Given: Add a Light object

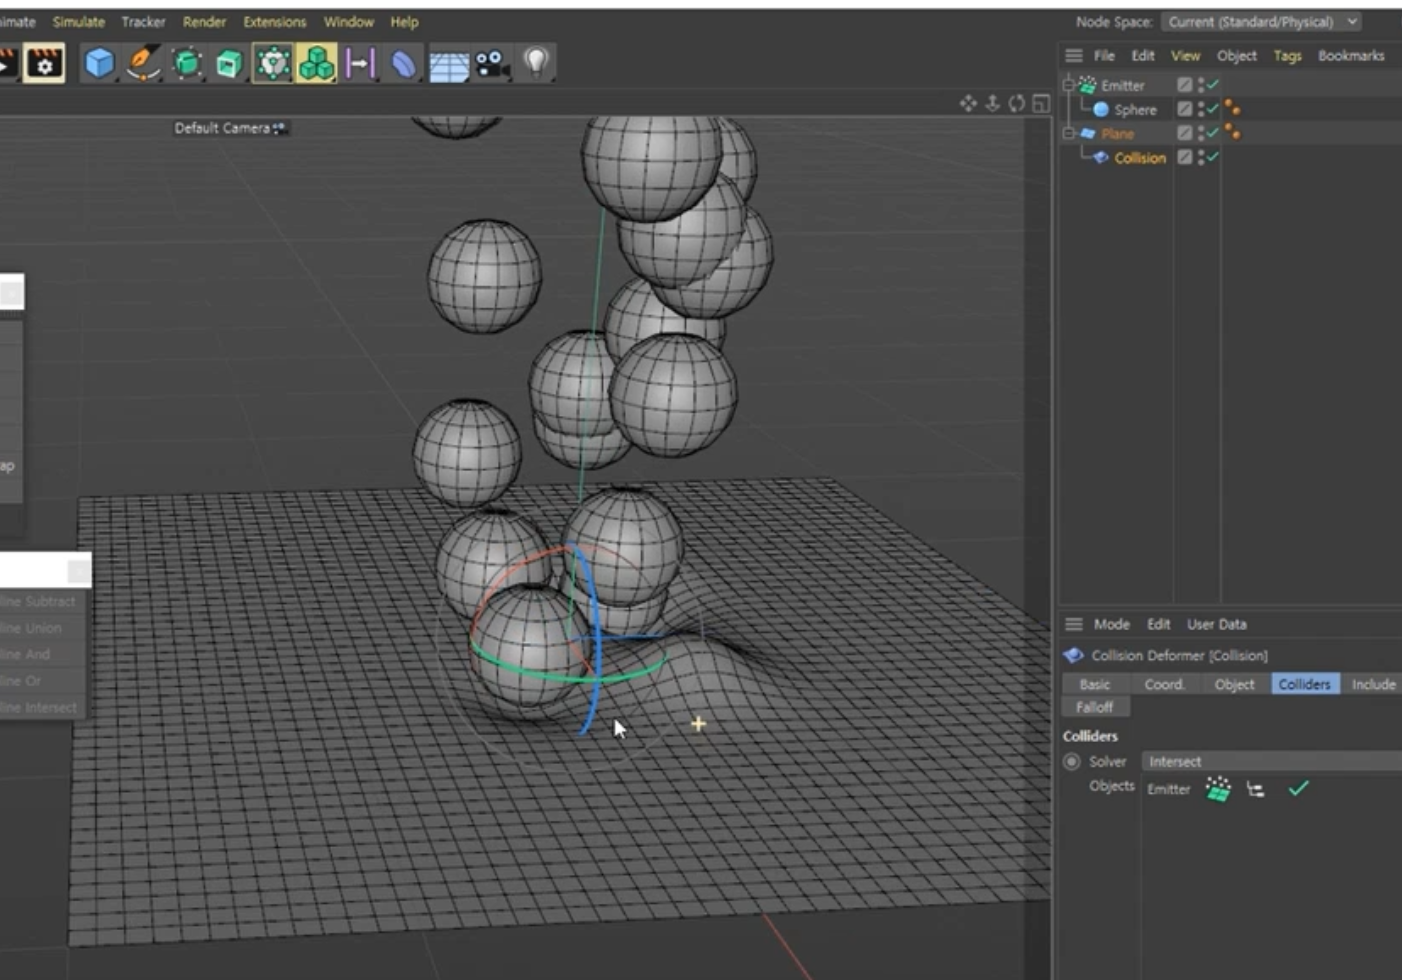Looking at the screenshot, I should point(537,63).
